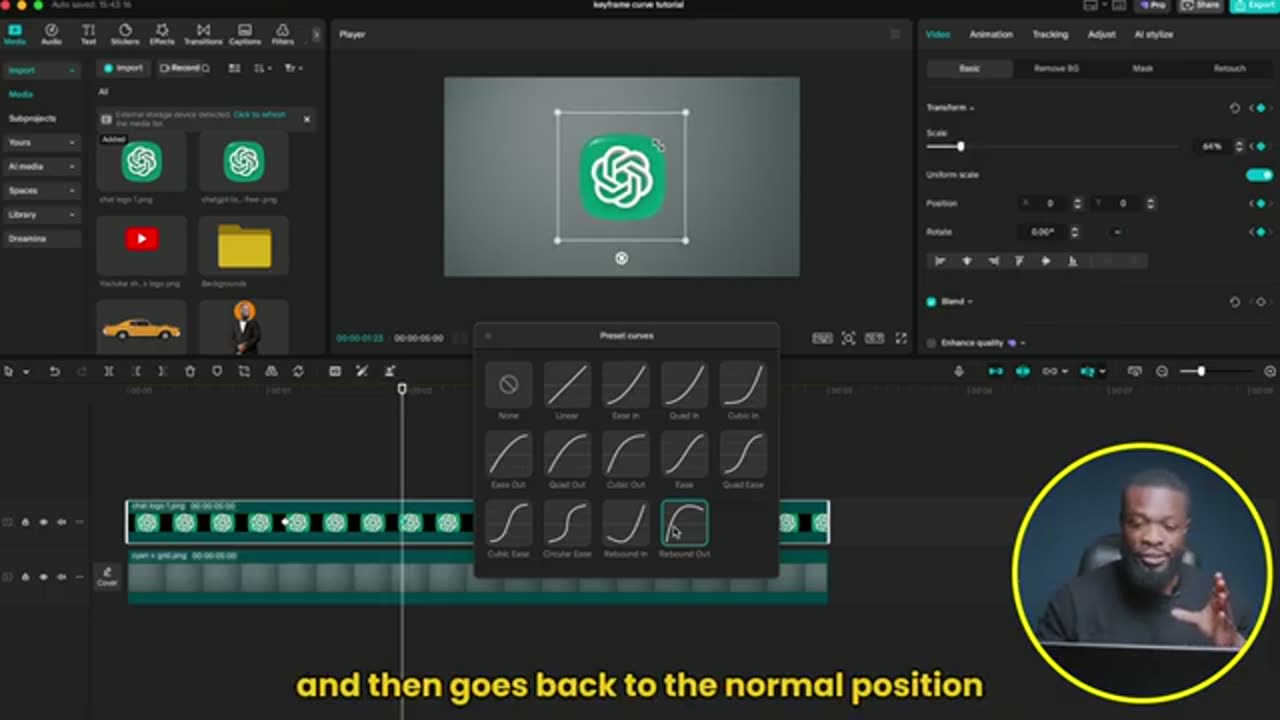Open the Audio panel in top toolbar
The height and width of the screenshot is (720, 1280).
click(51, 34)
